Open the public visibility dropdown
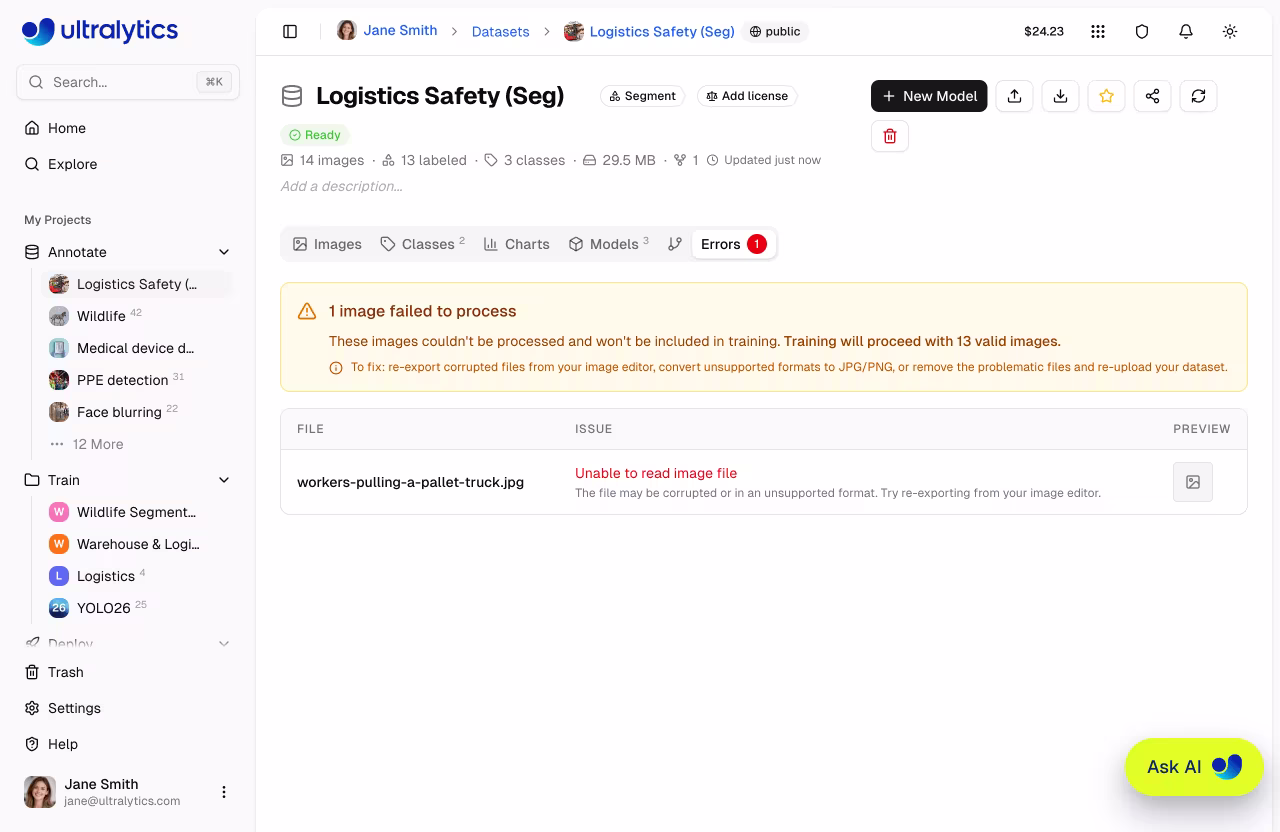 coord(776,31)
